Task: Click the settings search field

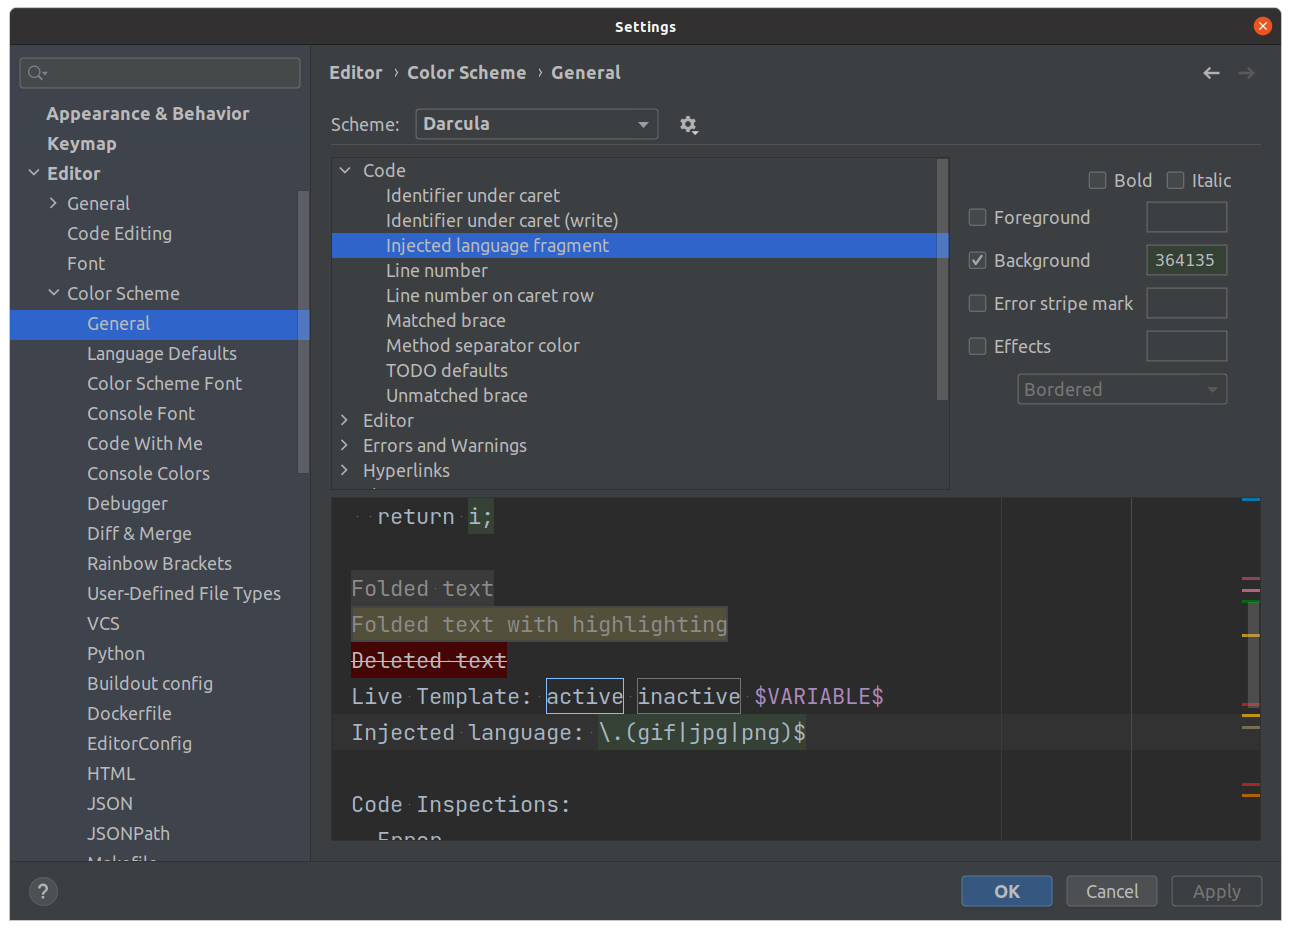Action: pyautogui.click(x=160, y=73)
